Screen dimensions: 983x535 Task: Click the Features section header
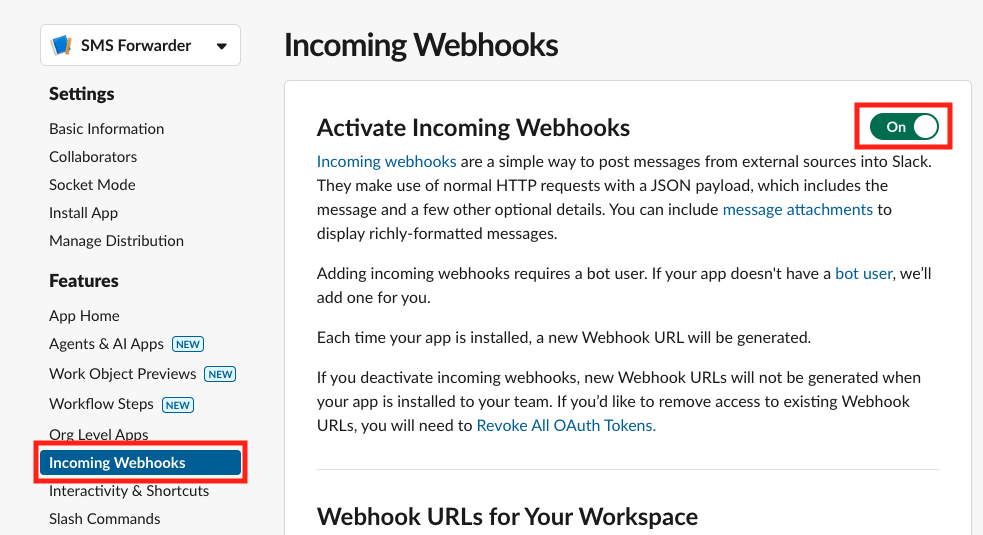click(x=83, y=281)
